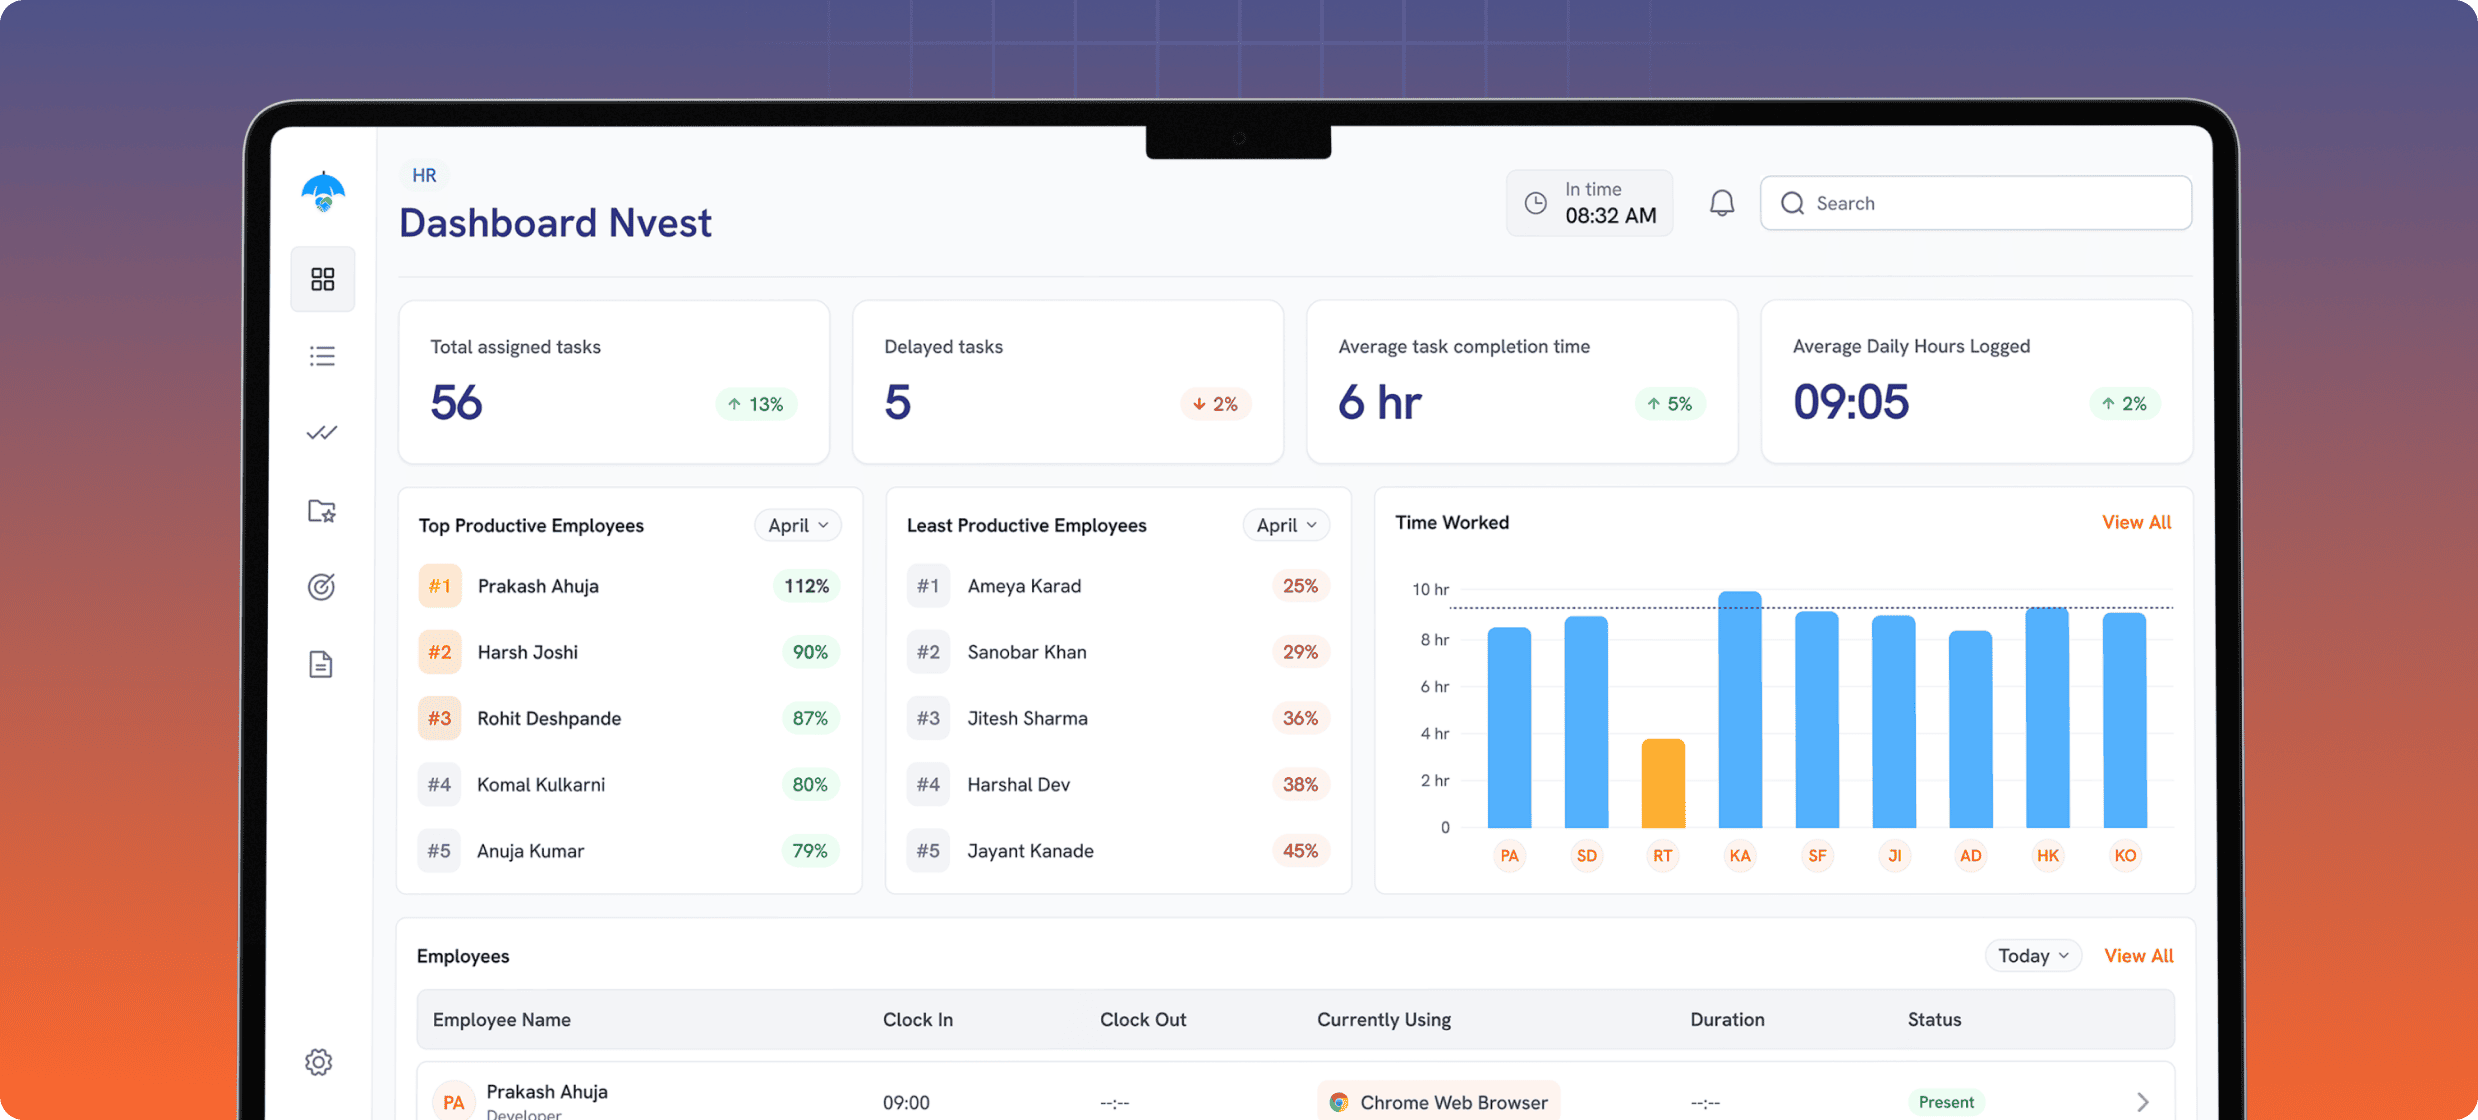Click the notification bell icon
This screenshot has width=2478, height=1120.
1721,203
